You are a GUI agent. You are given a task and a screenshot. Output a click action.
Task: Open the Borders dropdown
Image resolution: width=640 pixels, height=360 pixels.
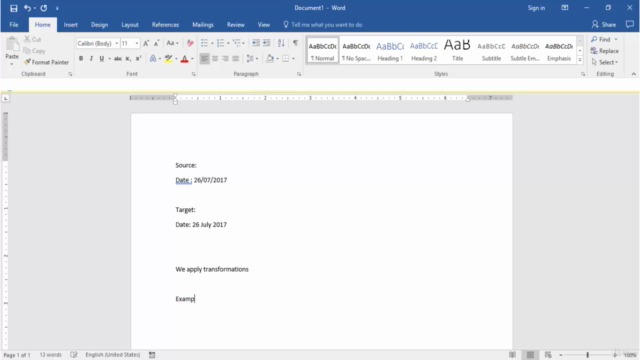[293, 59]
